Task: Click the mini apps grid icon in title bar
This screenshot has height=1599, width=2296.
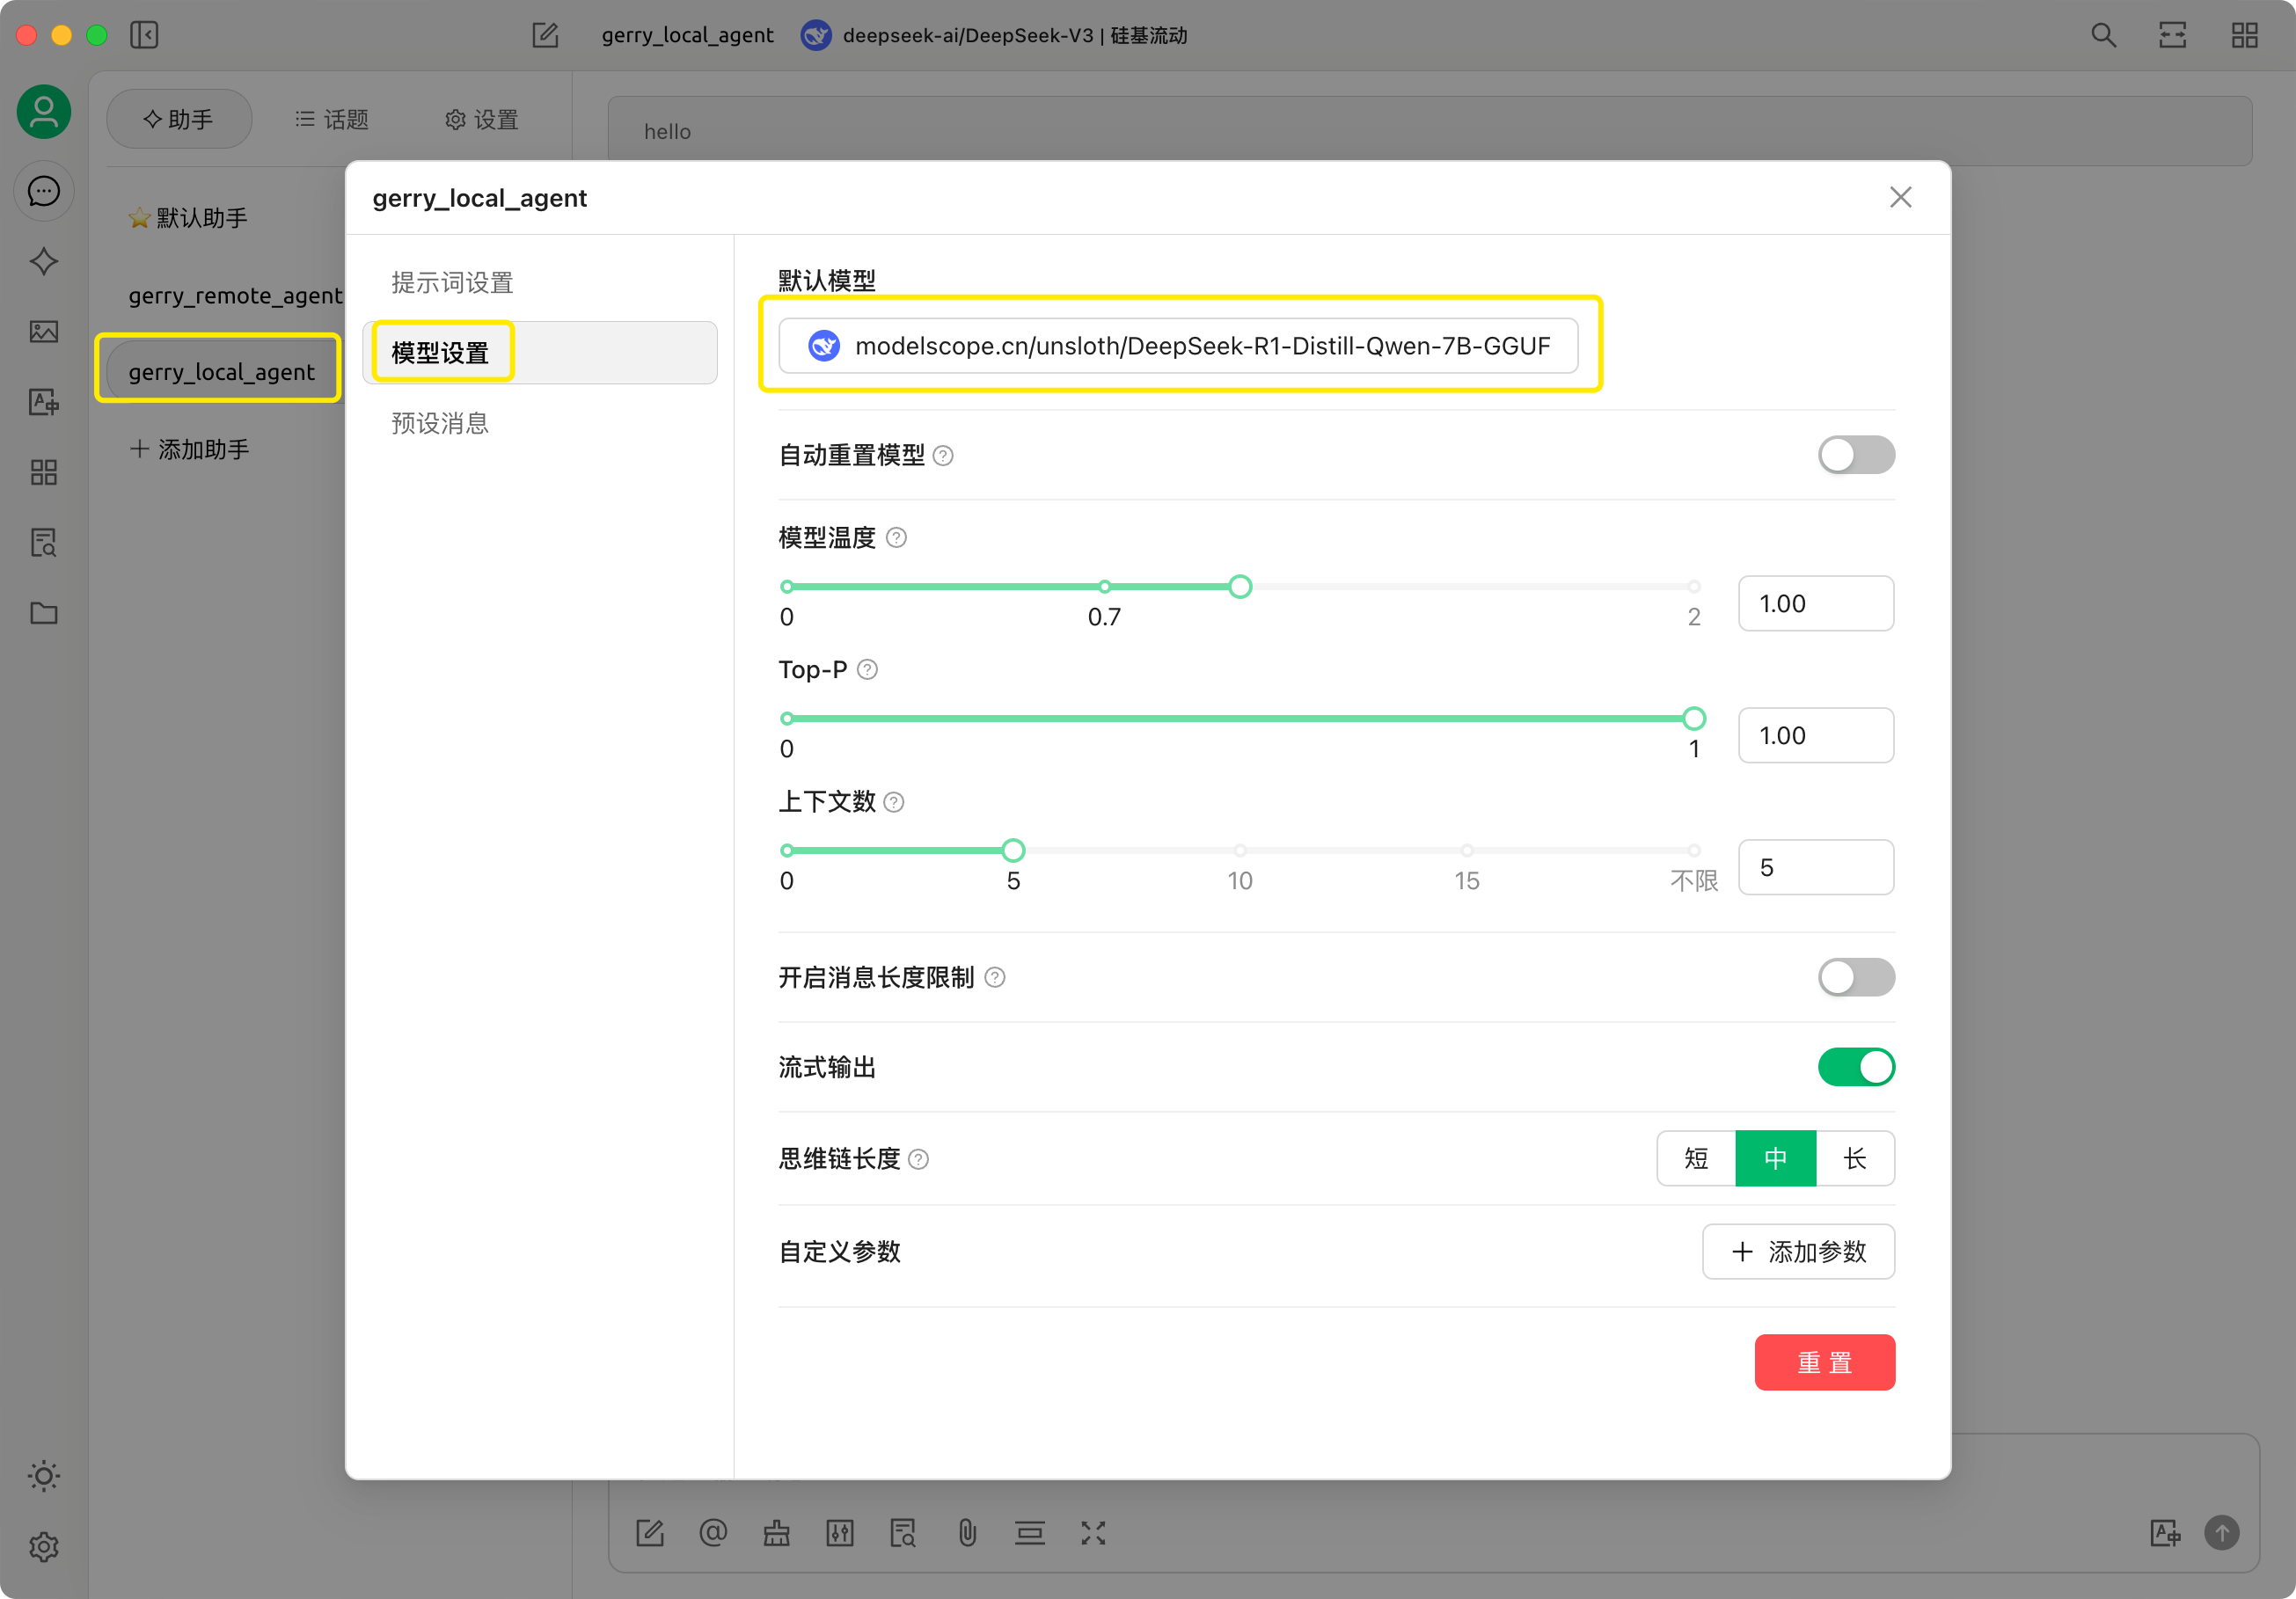Action: (2245, 35)
